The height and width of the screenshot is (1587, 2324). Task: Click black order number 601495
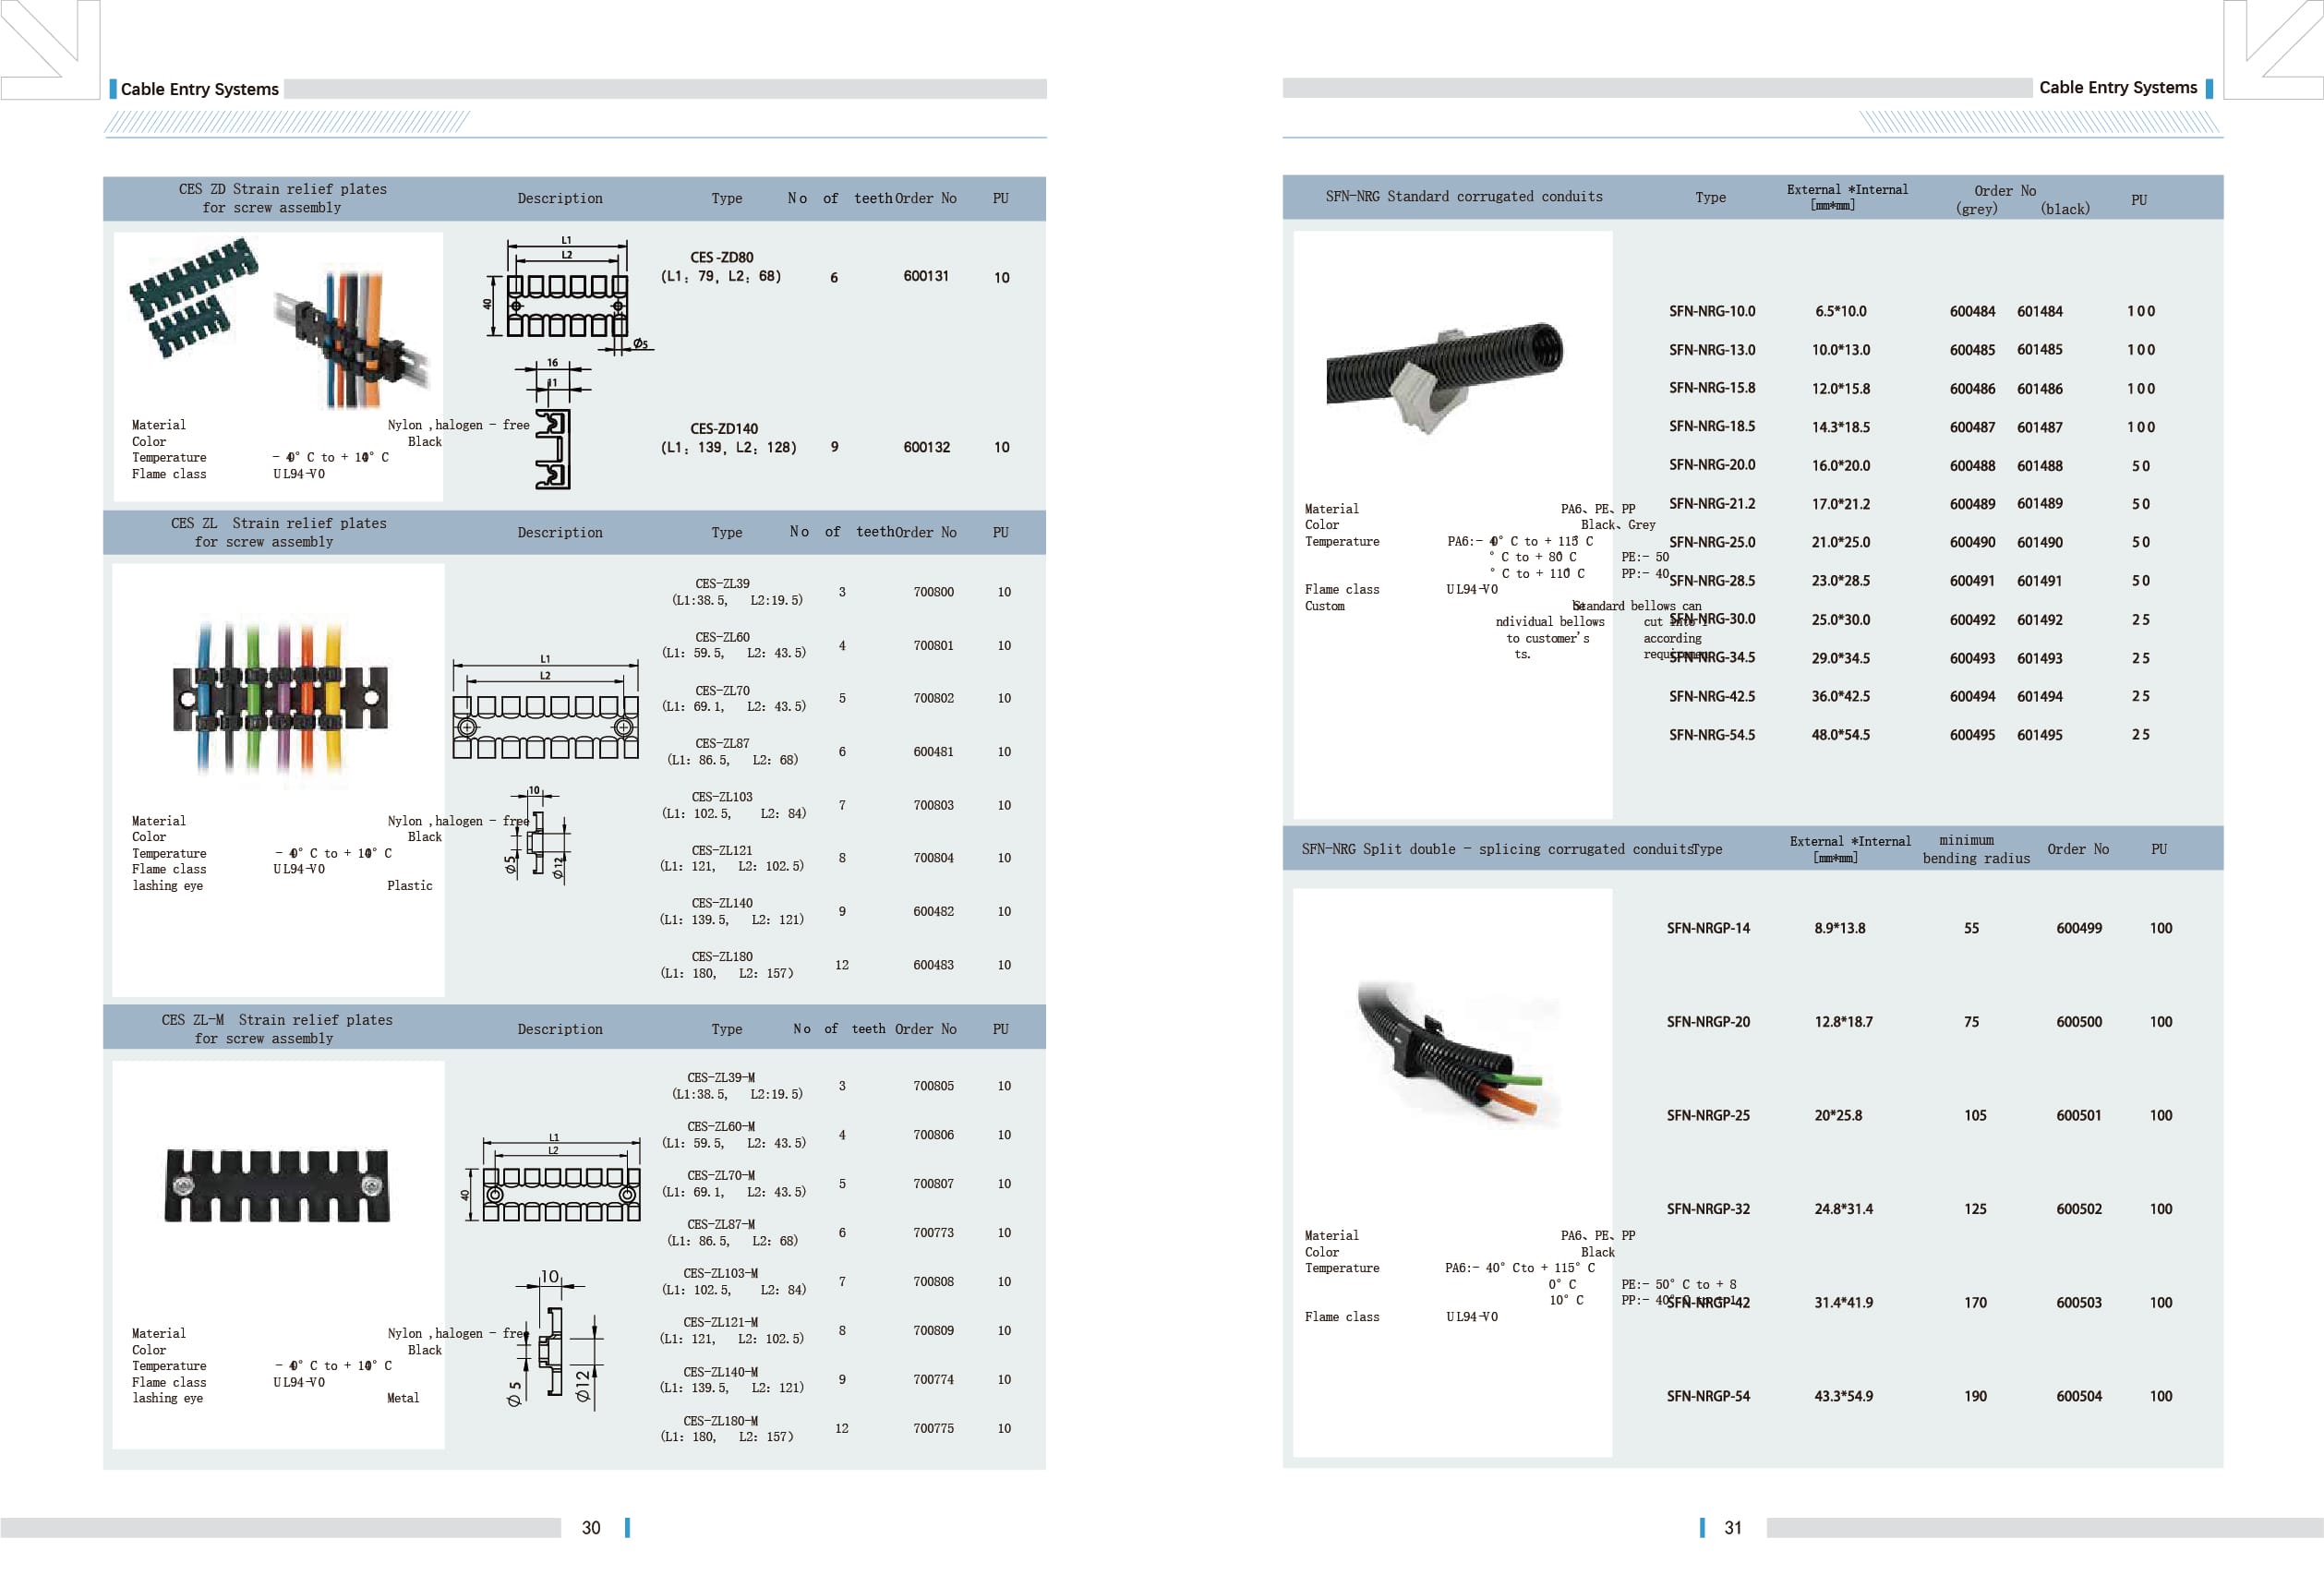point(2039,735)
